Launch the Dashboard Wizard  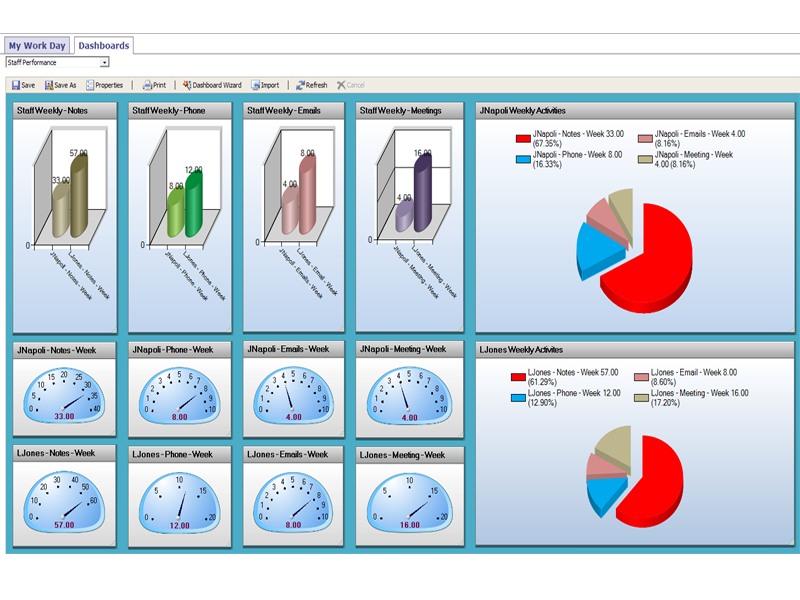pos(211,86)
